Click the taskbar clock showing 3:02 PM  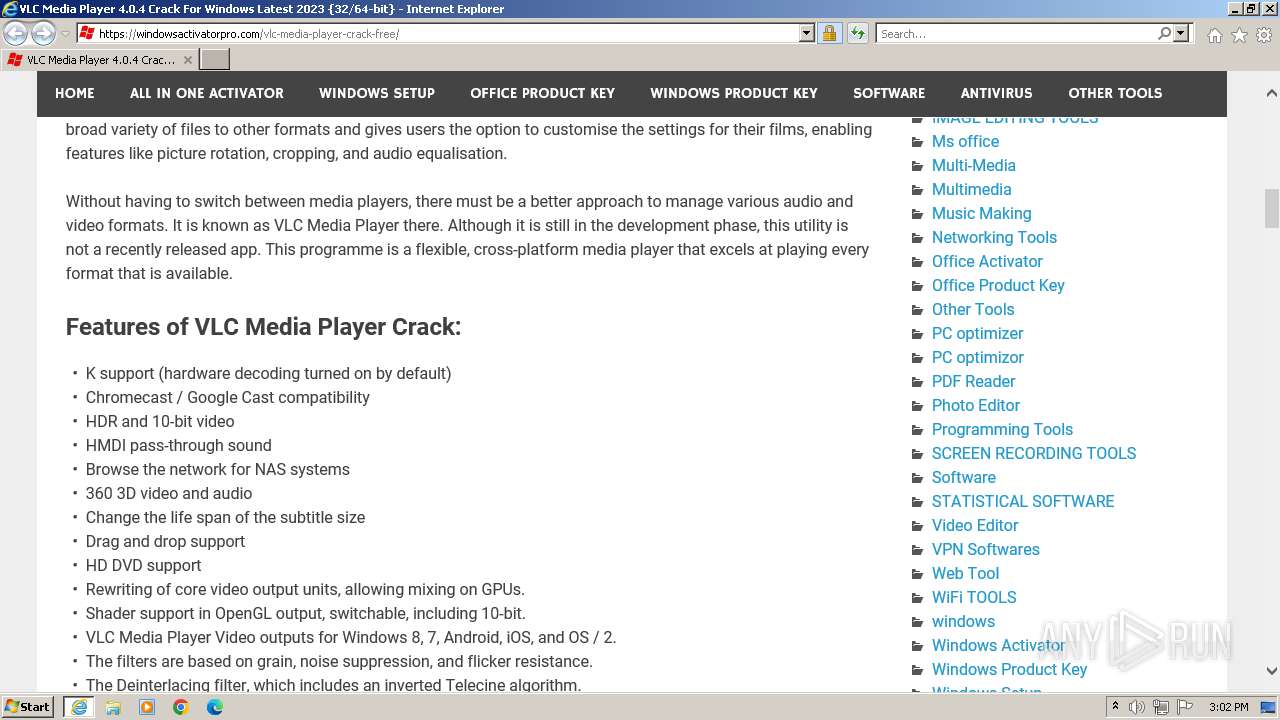tap(1228, 707)
